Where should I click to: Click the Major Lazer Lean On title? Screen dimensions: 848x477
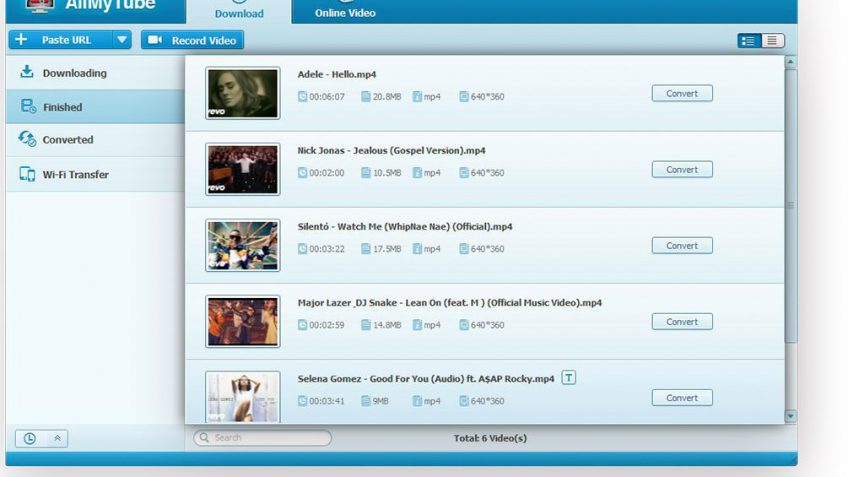click(449, 303)
